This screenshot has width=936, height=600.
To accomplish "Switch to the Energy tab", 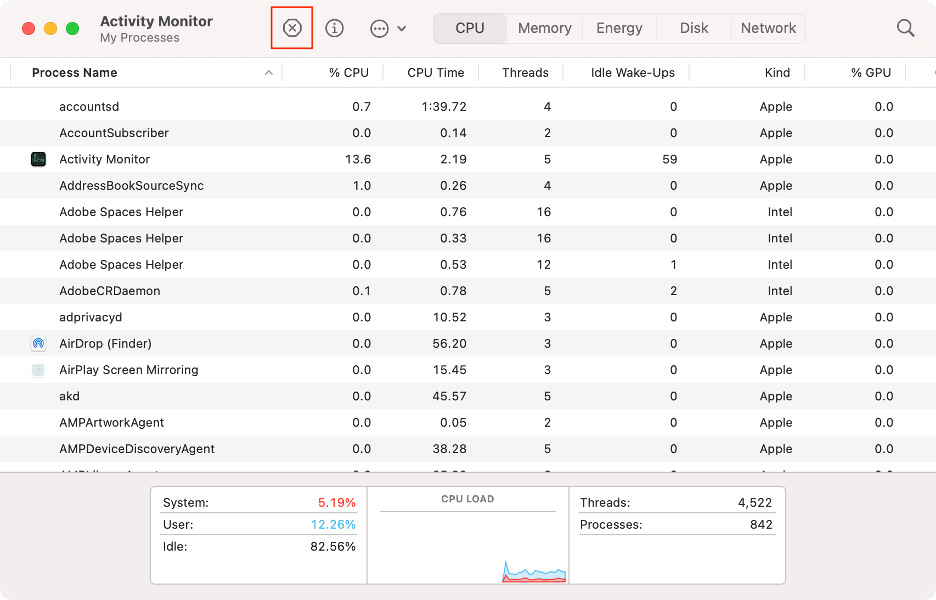I will pos(619,28).
